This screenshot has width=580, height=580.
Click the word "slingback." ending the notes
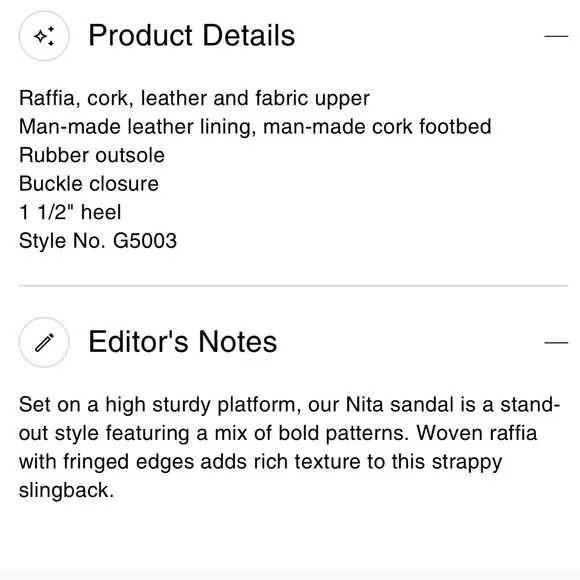click(66, 490)
